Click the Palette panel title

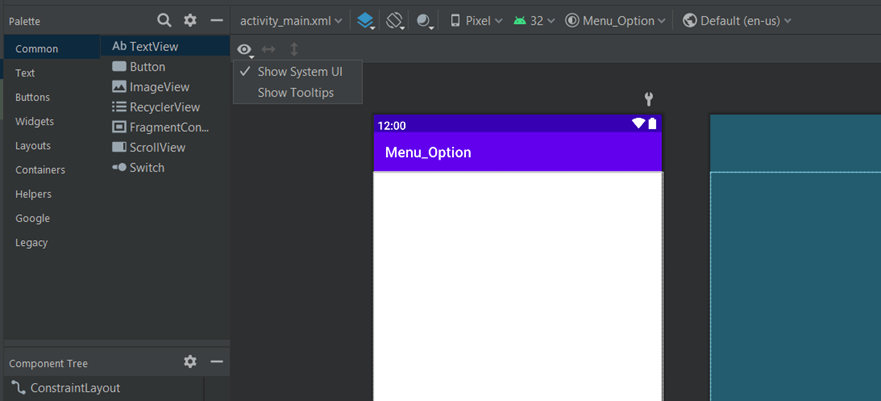(24, 21)
